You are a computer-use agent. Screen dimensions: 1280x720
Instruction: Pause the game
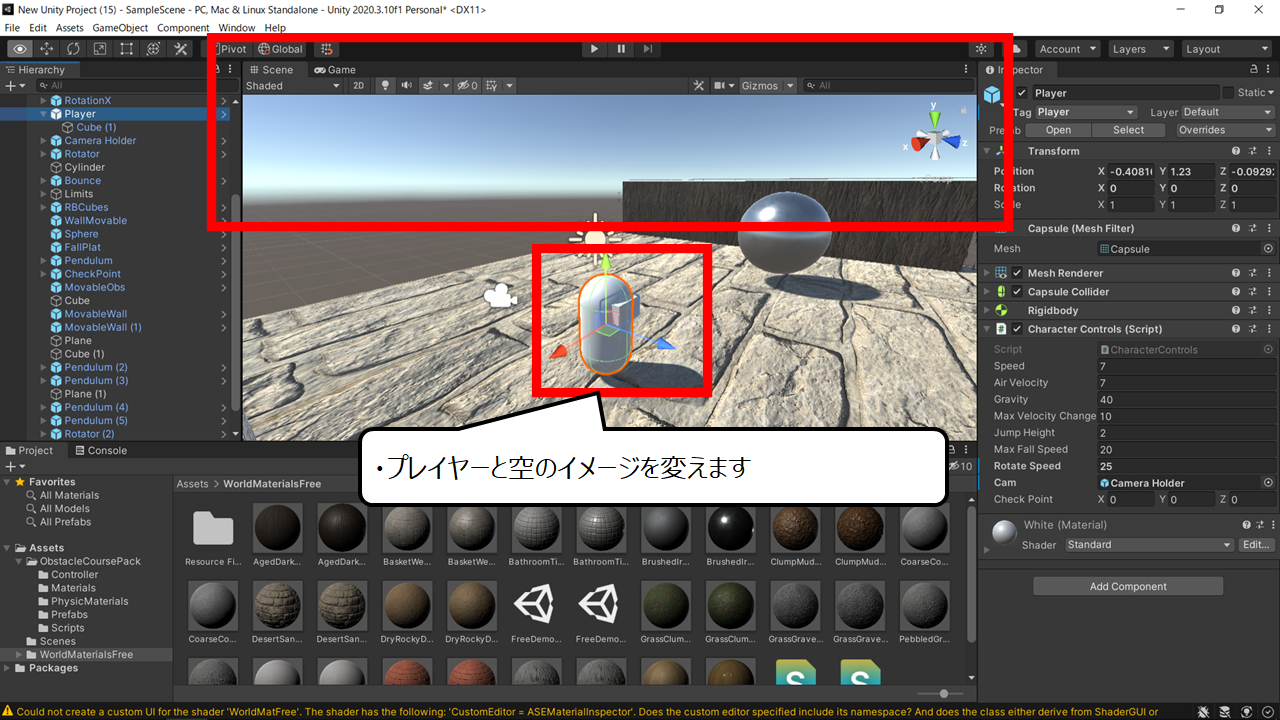[x=621, y=49]
